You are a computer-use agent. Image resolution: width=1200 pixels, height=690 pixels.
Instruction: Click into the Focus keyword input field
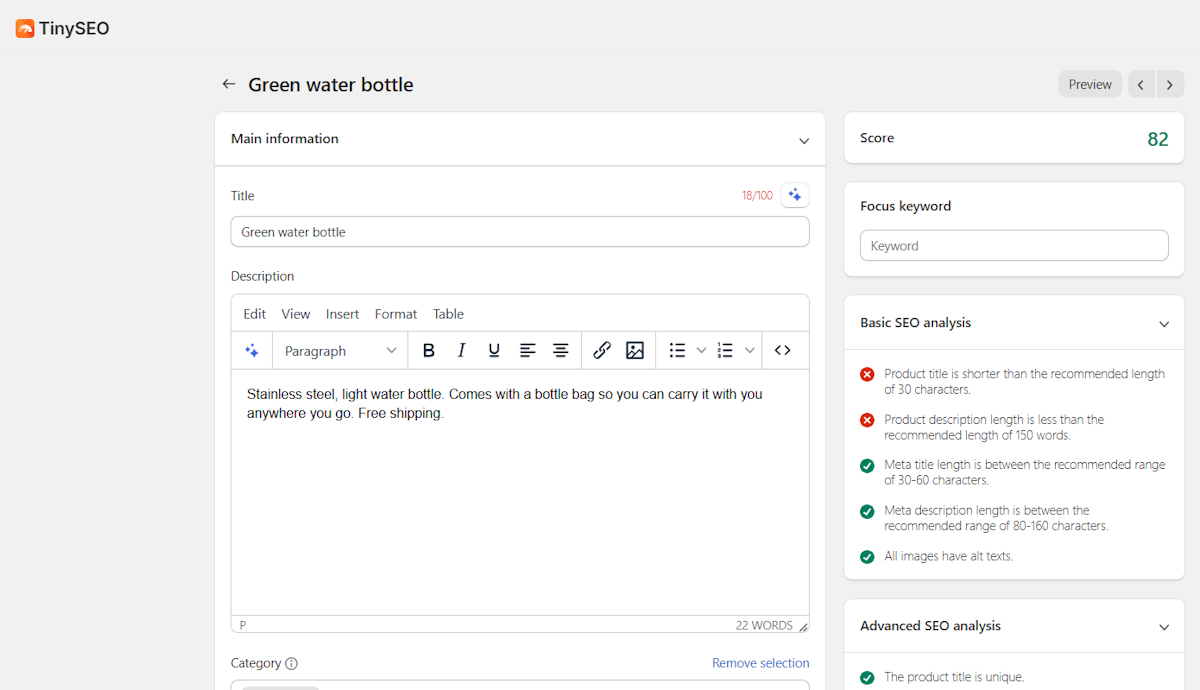pos(1014,246)
